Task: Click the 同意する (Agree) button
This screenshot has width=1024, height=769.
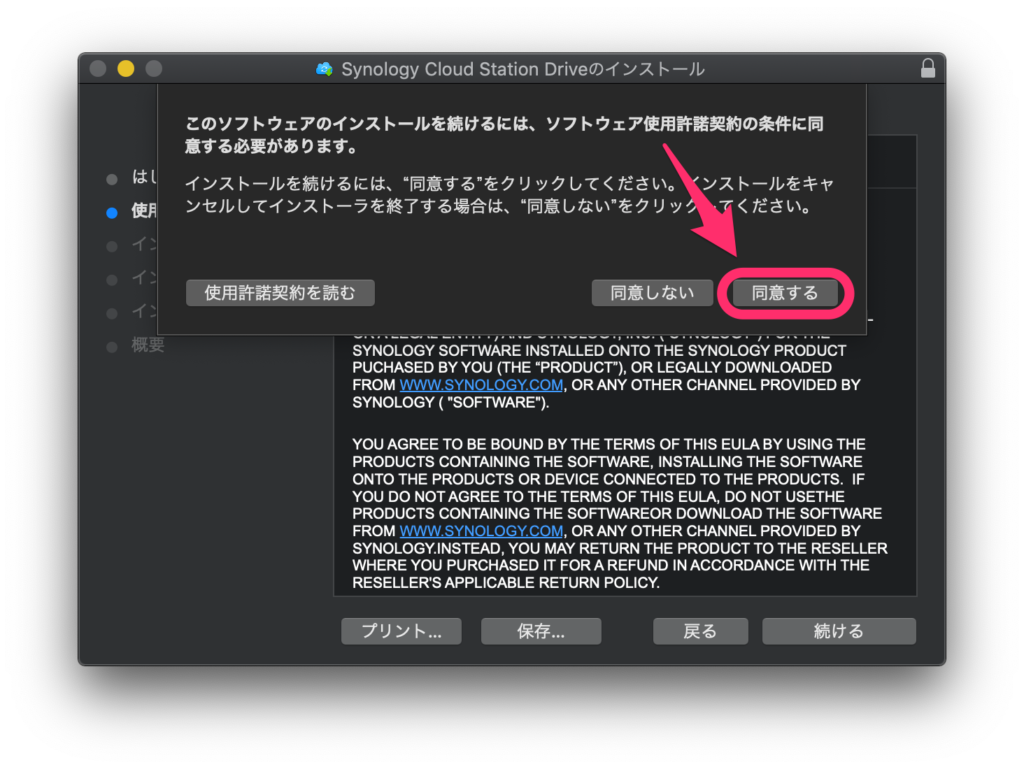Action: (785, 293)
